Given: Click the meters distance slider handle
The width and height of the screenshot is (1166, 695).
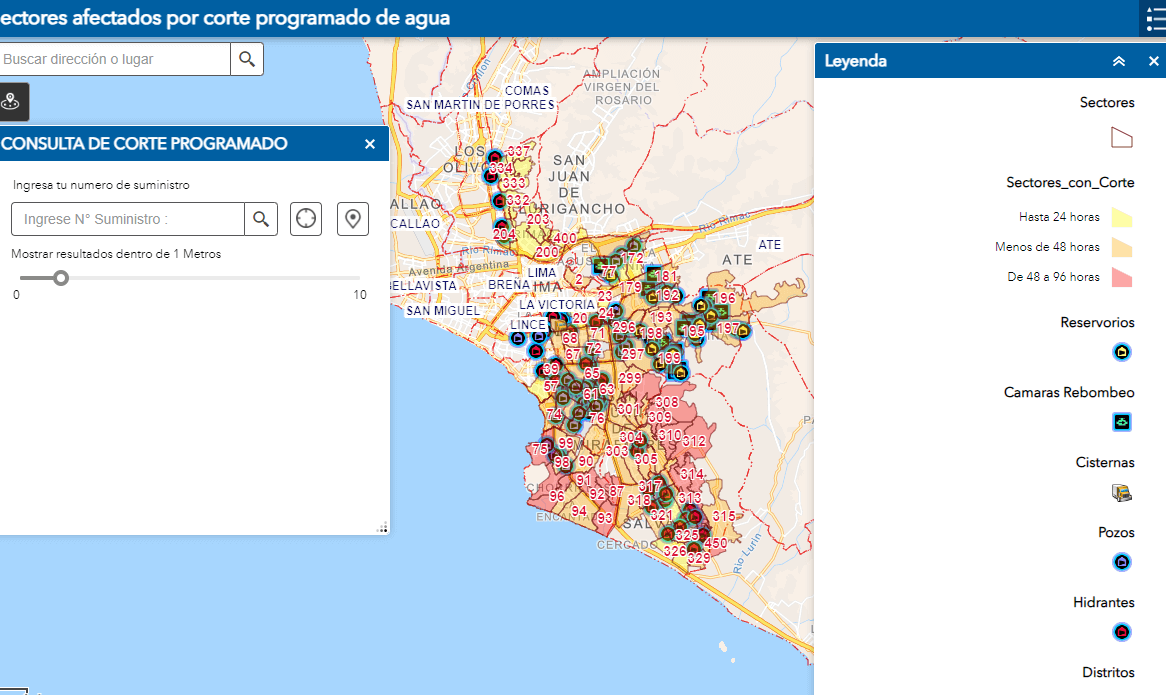Looking at the screenshot, I should (61, 277).
